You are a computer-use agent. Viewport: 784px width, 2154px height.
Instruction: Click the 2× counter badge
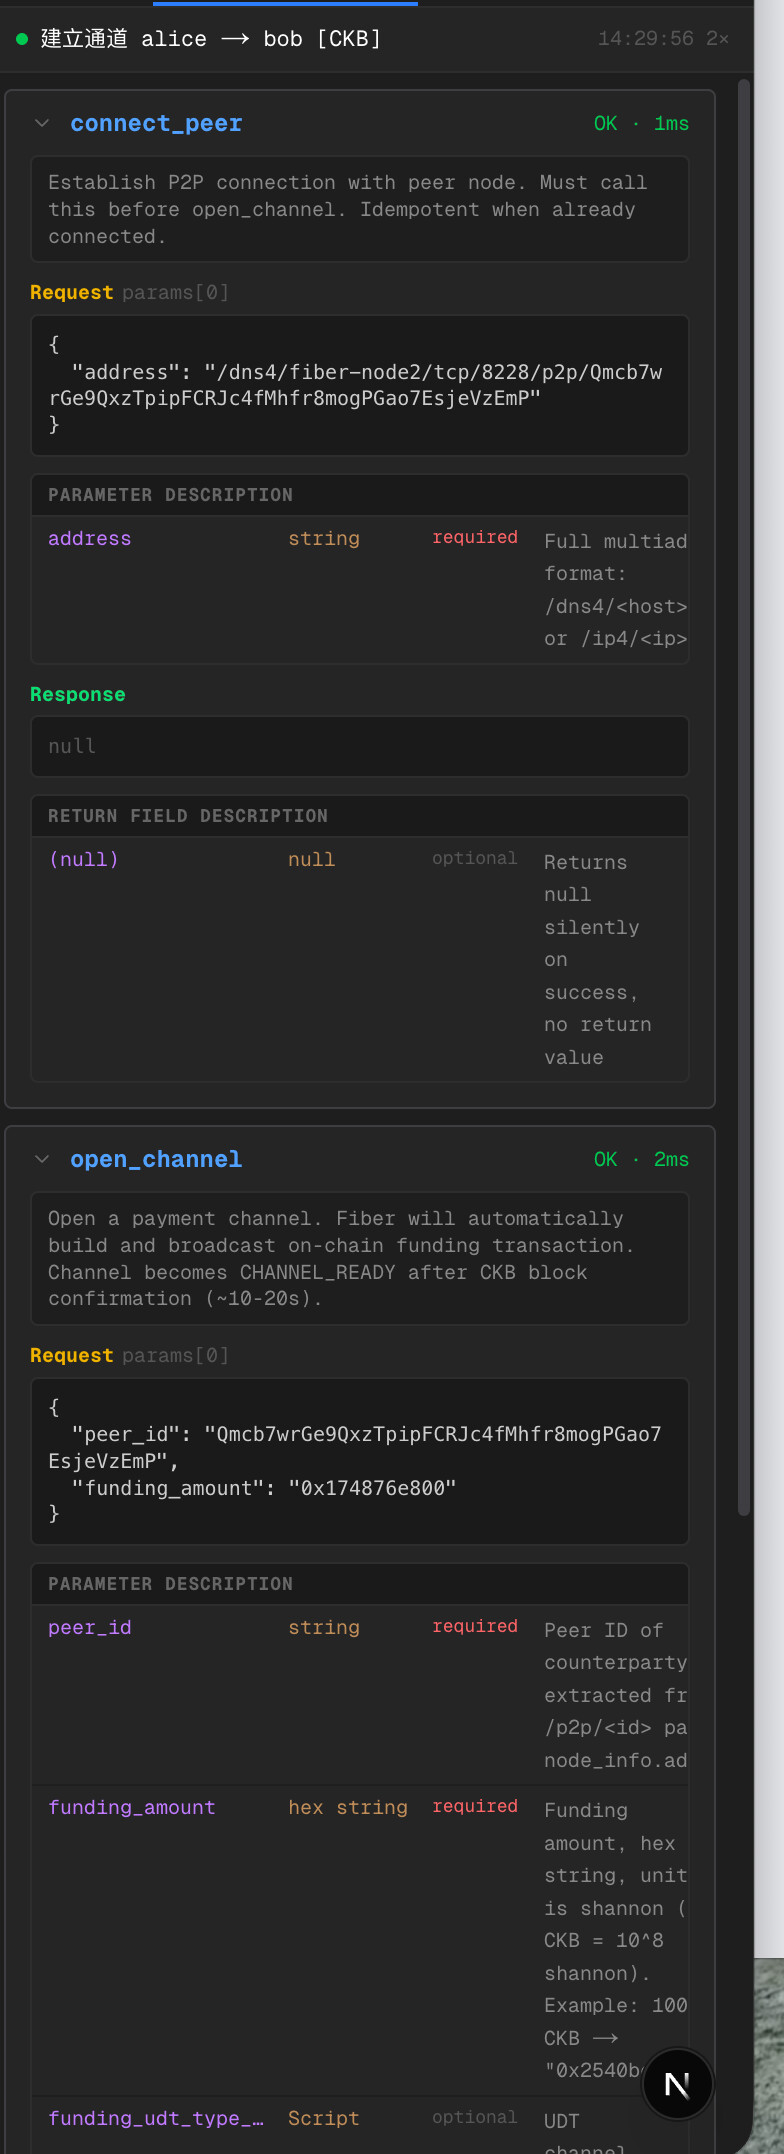click(717, 39)
